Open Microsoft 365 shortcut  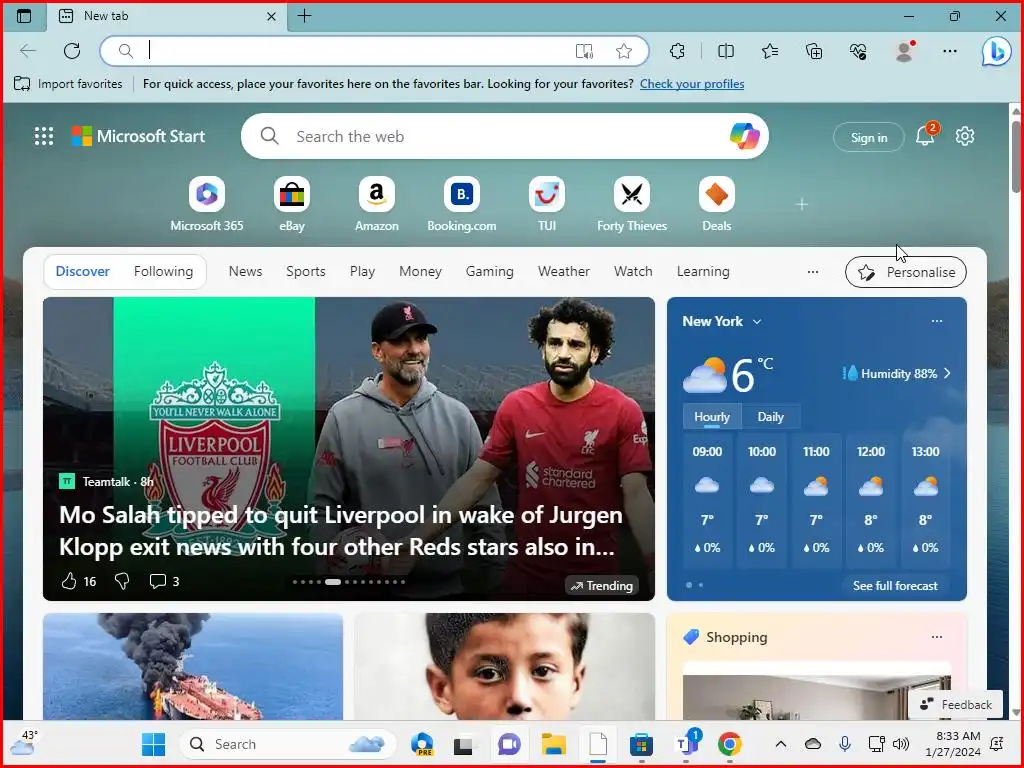(207, 204)
